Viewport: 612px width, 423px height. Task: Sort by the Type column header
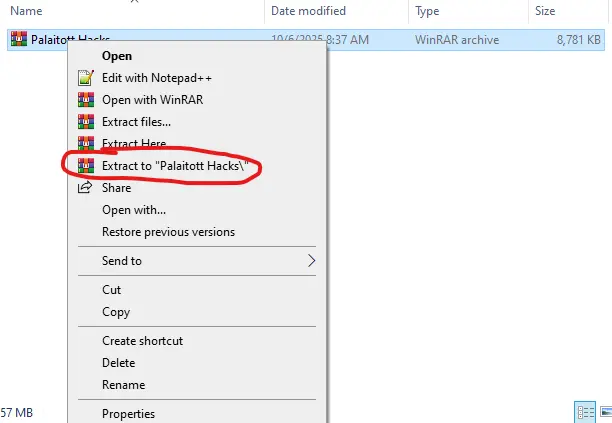click(x=427, y=11)
